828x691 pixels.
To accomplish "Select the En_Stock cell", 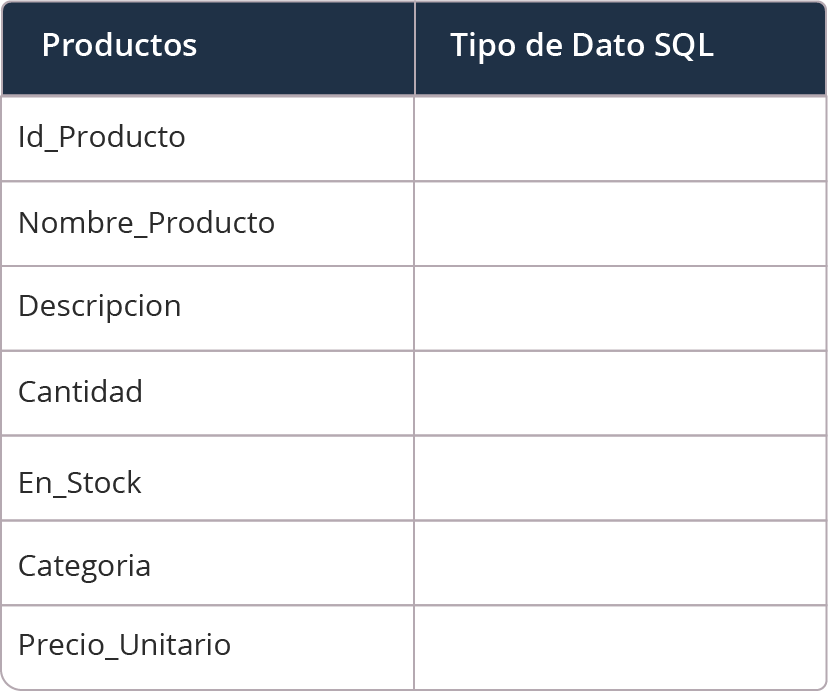I will tap(208, 478).
